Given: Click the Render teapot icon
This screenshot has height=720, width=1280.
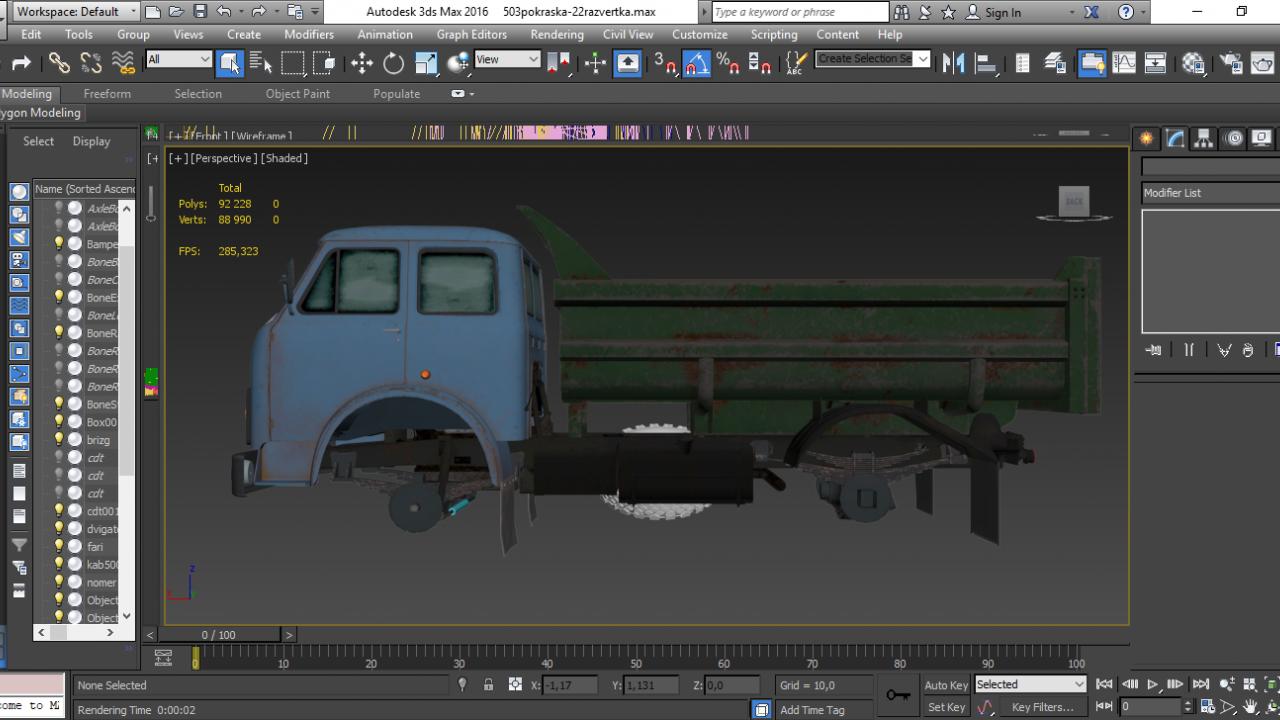Looking at the screenshot, I should [1262, 63].
